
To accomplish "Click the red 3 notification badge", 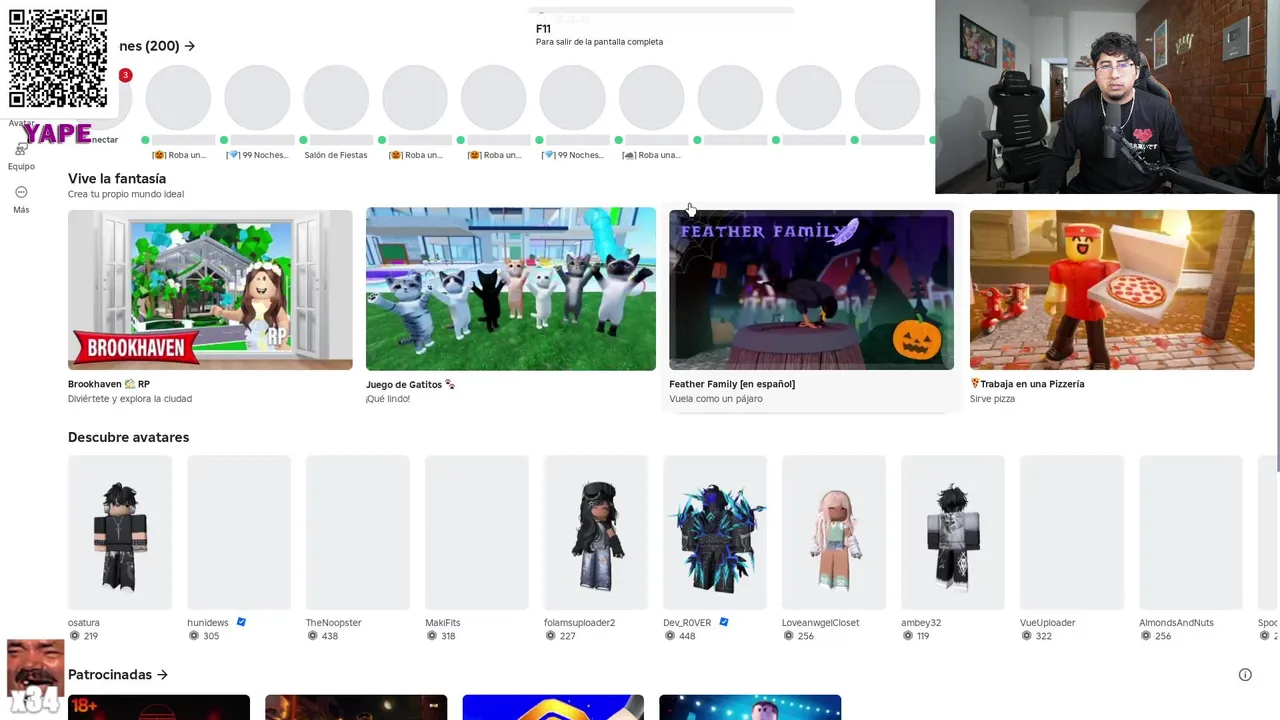I will coord(125,75).
